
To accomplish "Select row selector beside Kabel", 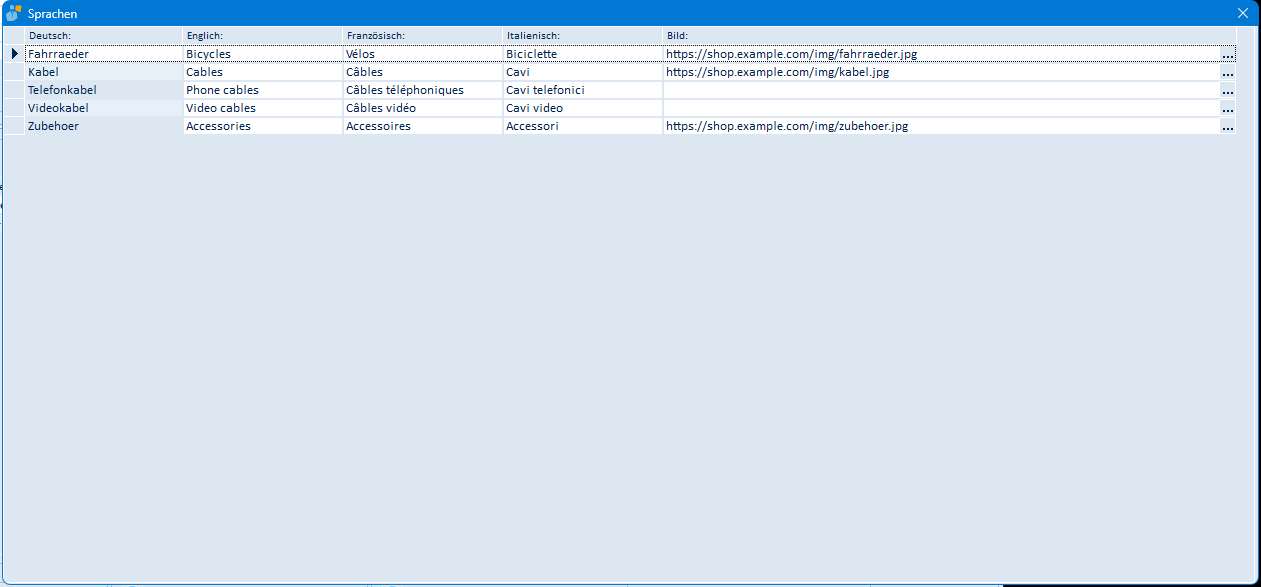I will (14, 72).
